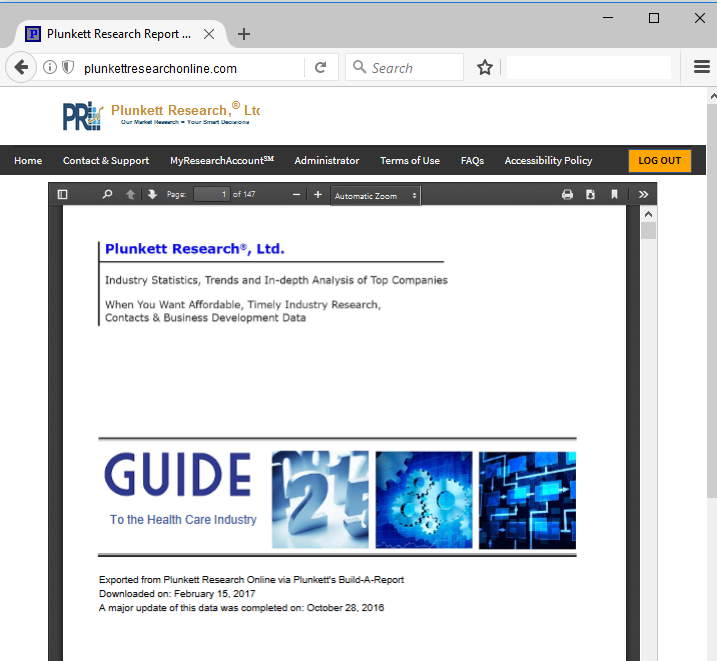717x661 pixels.
Task: Reload the current page
Action: point(321,68)
